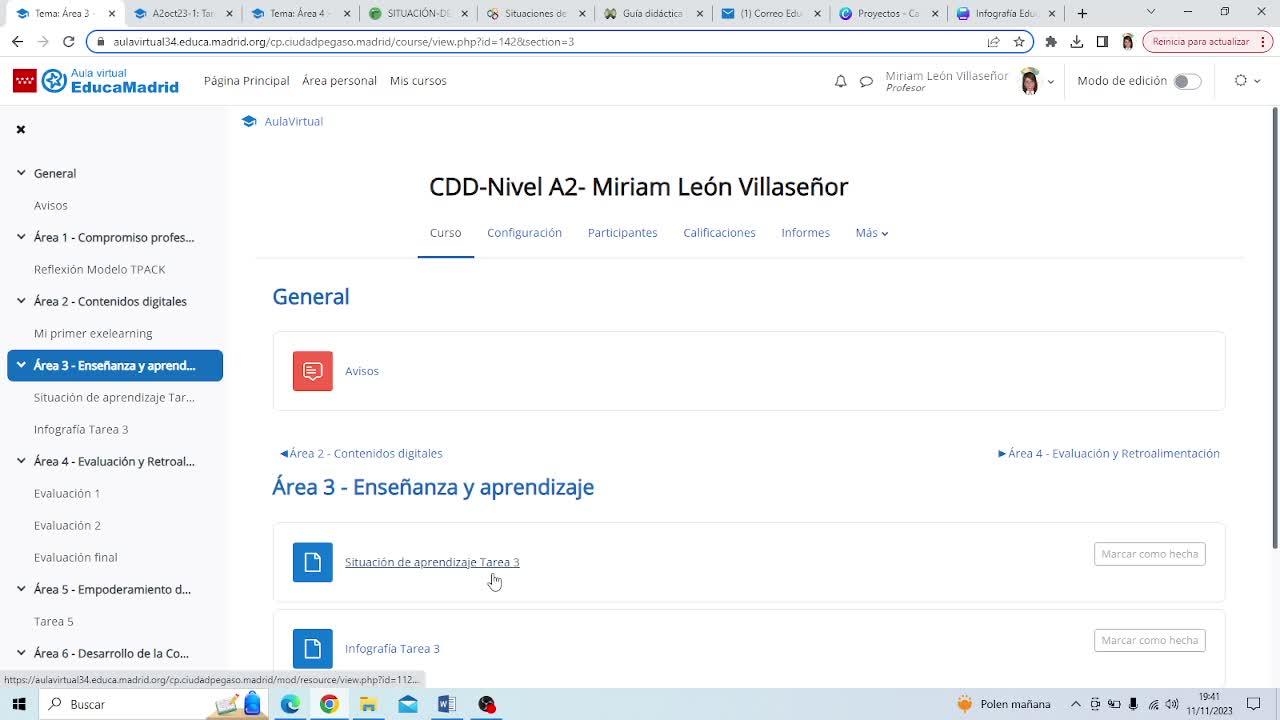The height and width of the screenshot is (720, 1280).
Task: Expand the Más dropdown menu
Action: (872, 233)
